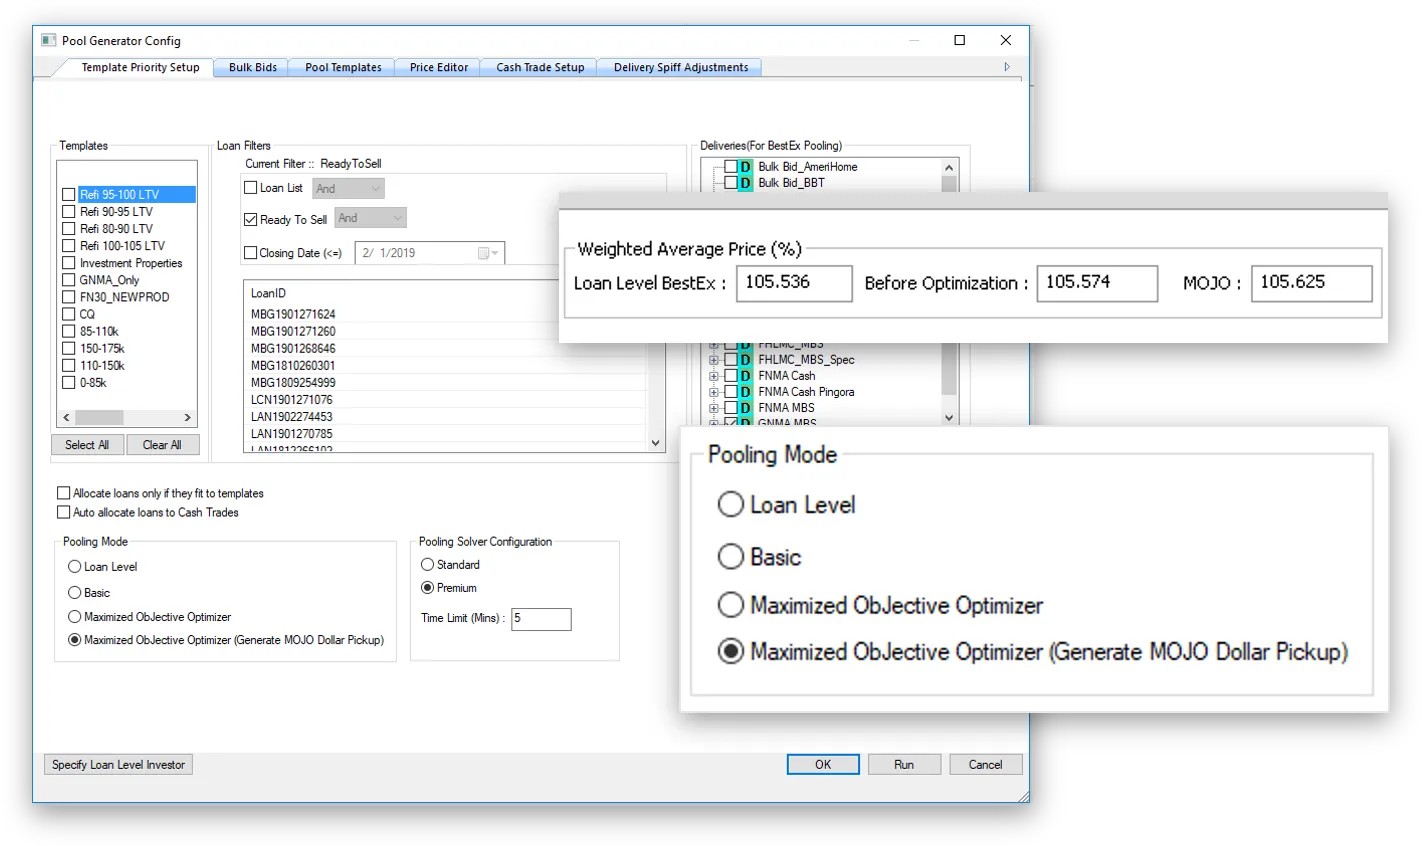
Task: Open the Delivery Spiff Adjustments tab
Action: (x=680, y=67)
